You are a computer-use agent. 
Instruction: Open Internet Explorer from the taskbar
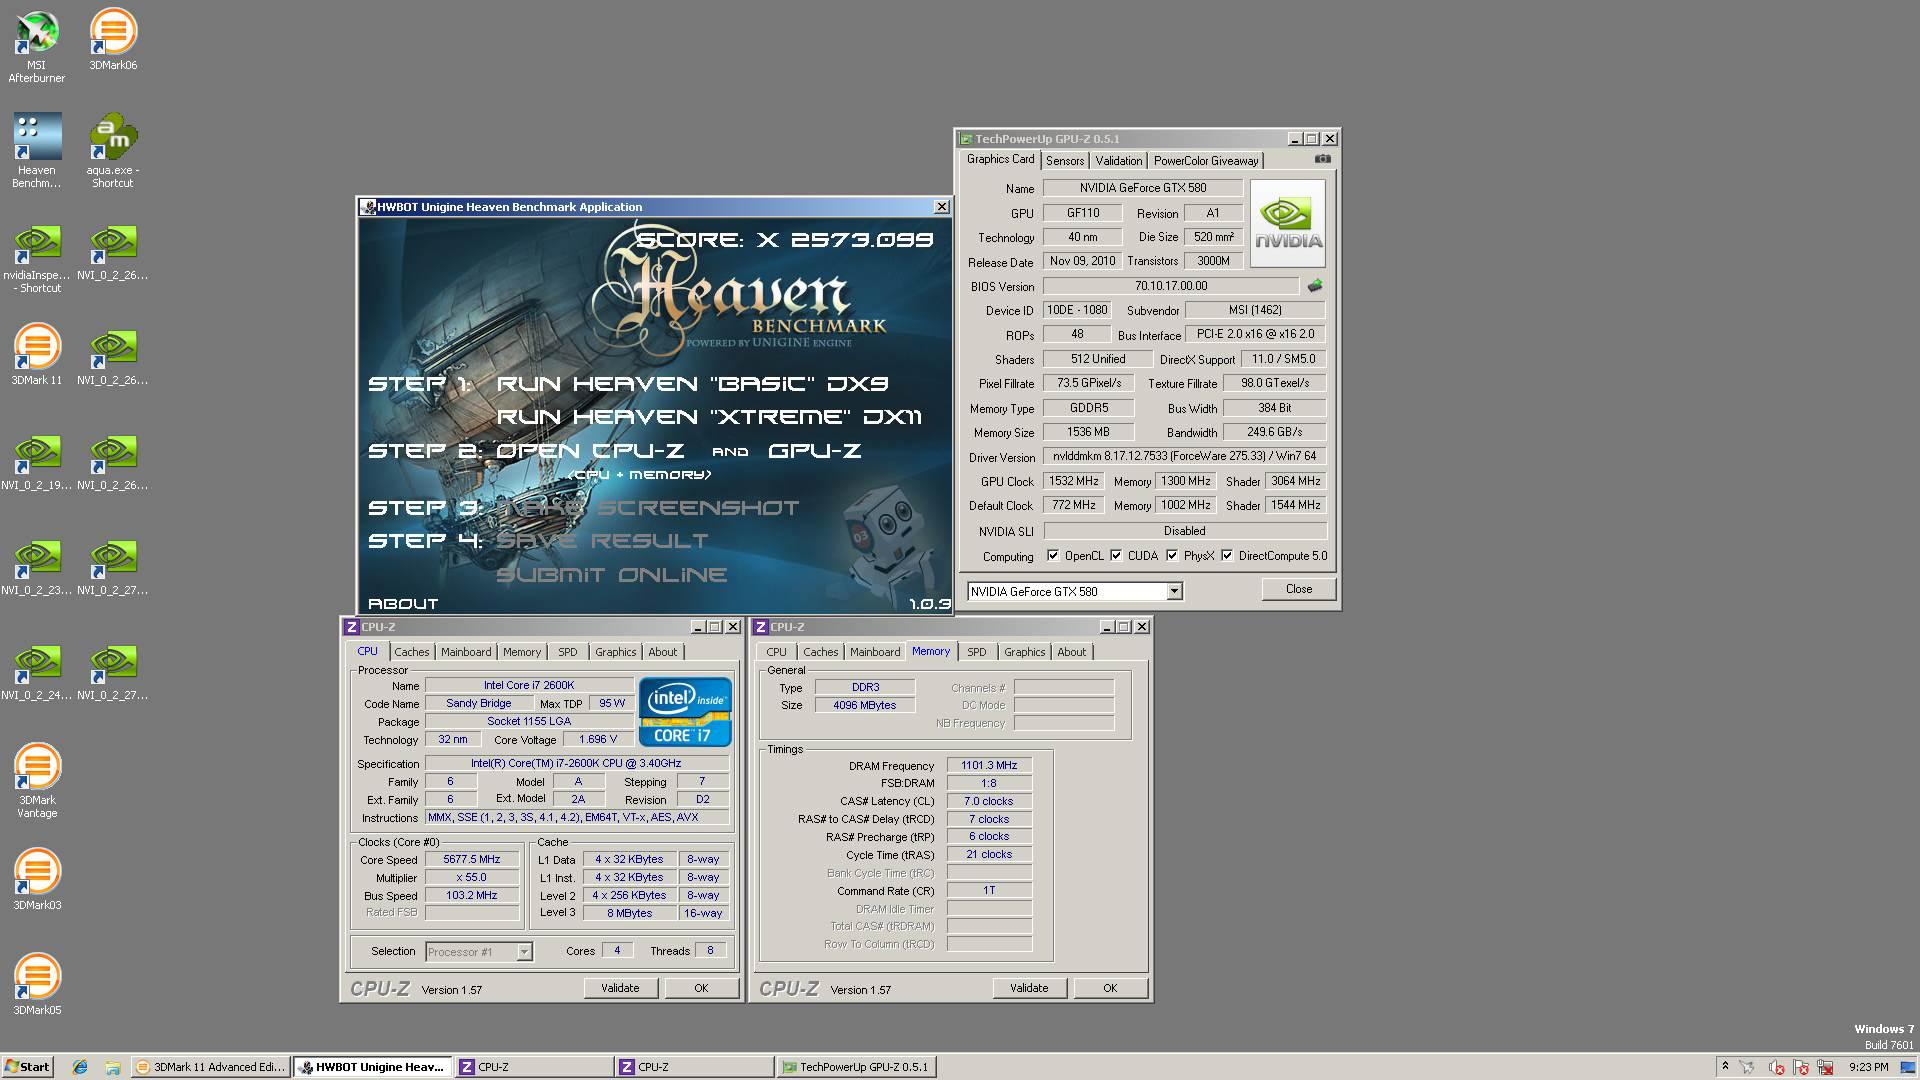tap(80, 1067)
